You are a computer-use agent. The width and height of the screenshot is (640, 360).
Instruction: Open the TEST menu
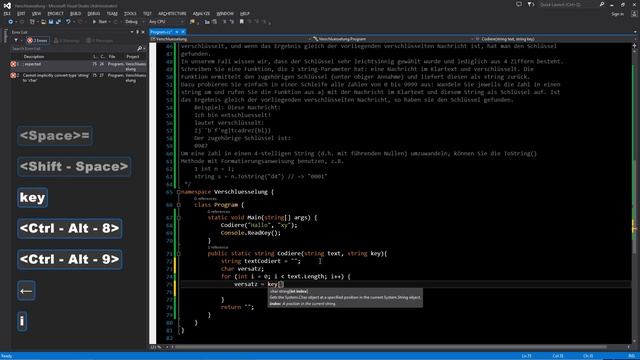(x=147, y=13)
